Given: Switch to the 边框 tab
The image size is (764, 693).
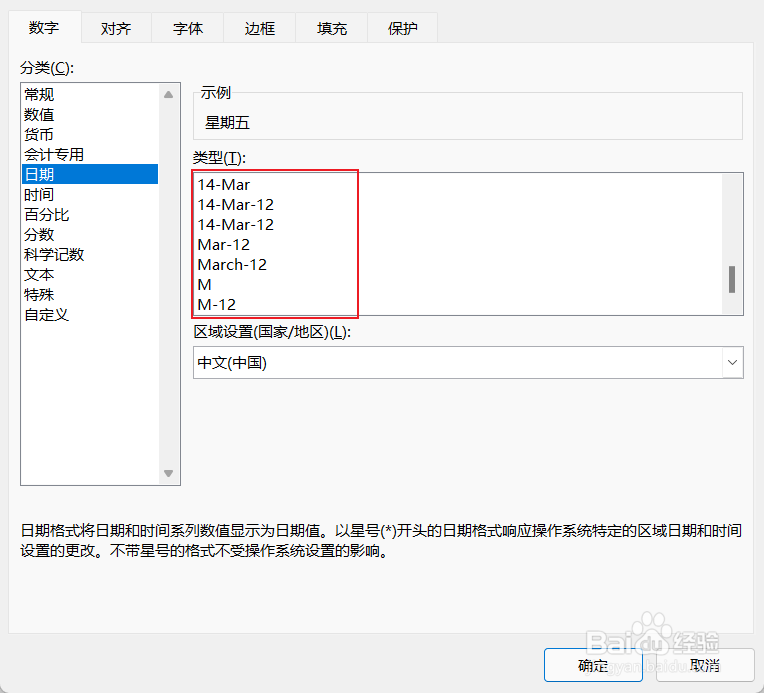Looking at the screenshot, I should tap(259, 28).
